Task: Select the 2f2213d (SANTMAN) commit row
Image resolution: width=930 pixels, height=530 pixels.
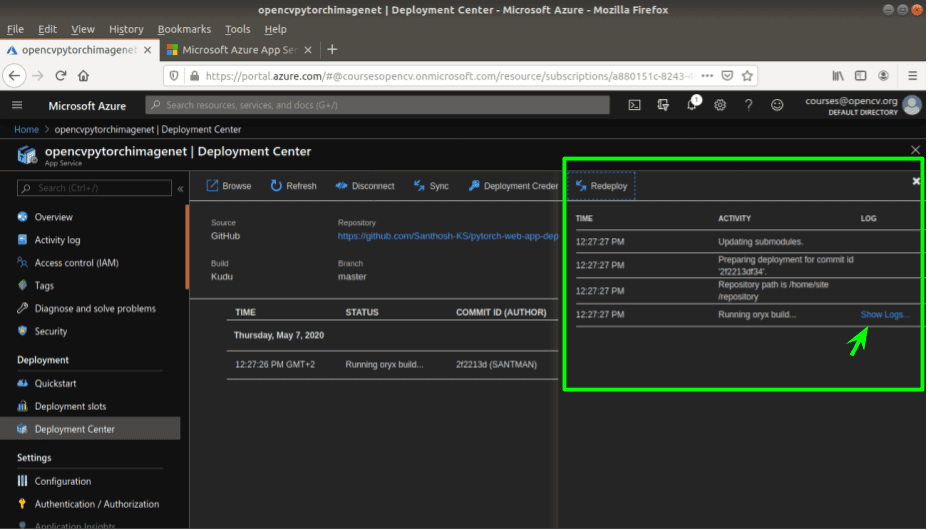Action: tap(392, 365)
